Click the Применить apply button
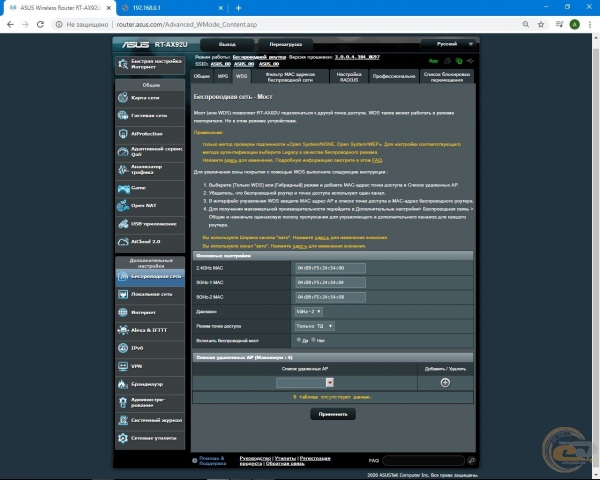Image resolution: width=600 pixels, height=480 pixels. click(333, 414)
